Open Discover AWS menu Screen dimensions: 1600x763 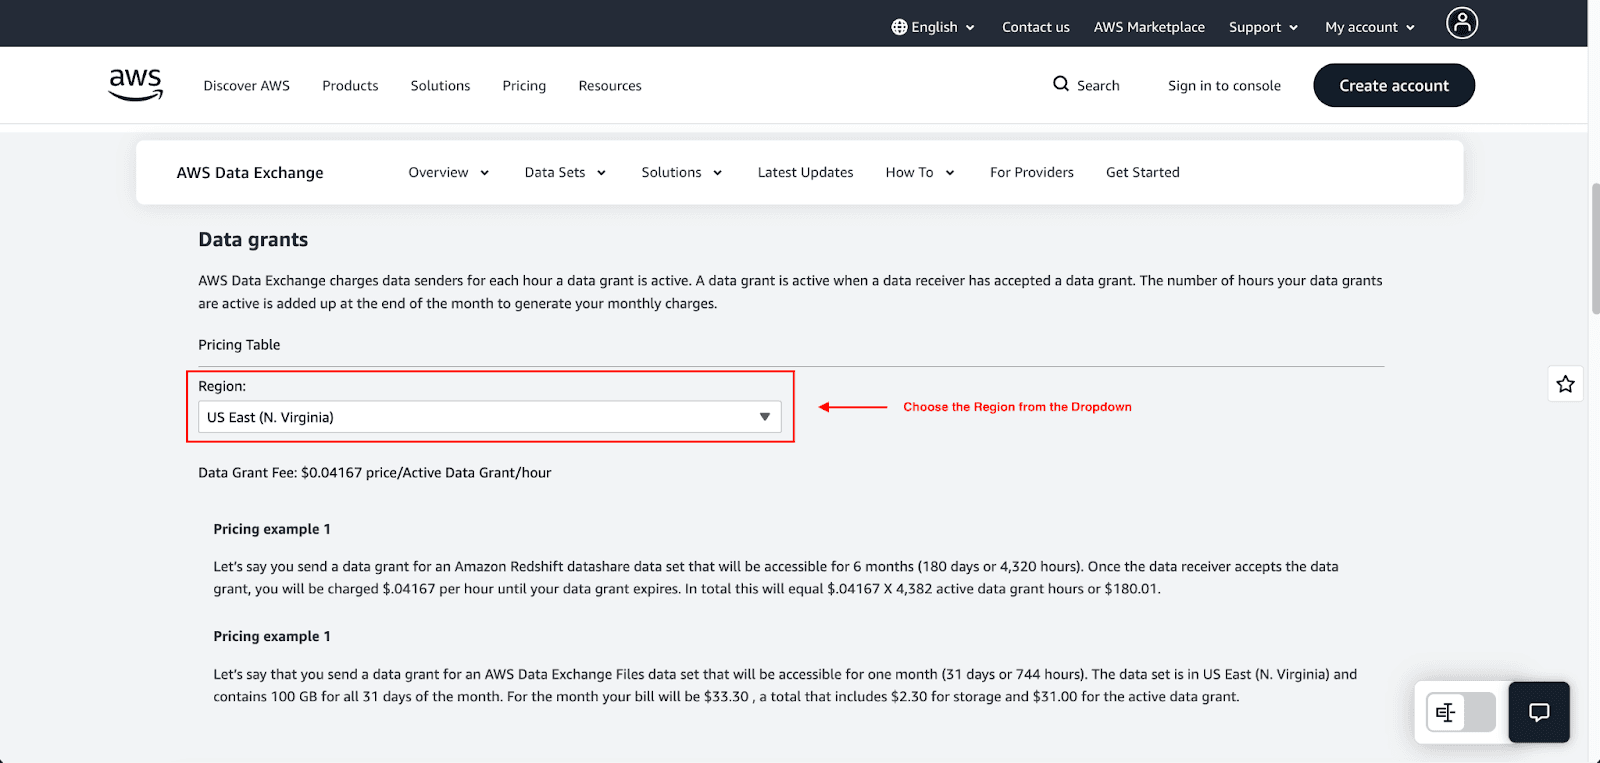pos(247,86)
